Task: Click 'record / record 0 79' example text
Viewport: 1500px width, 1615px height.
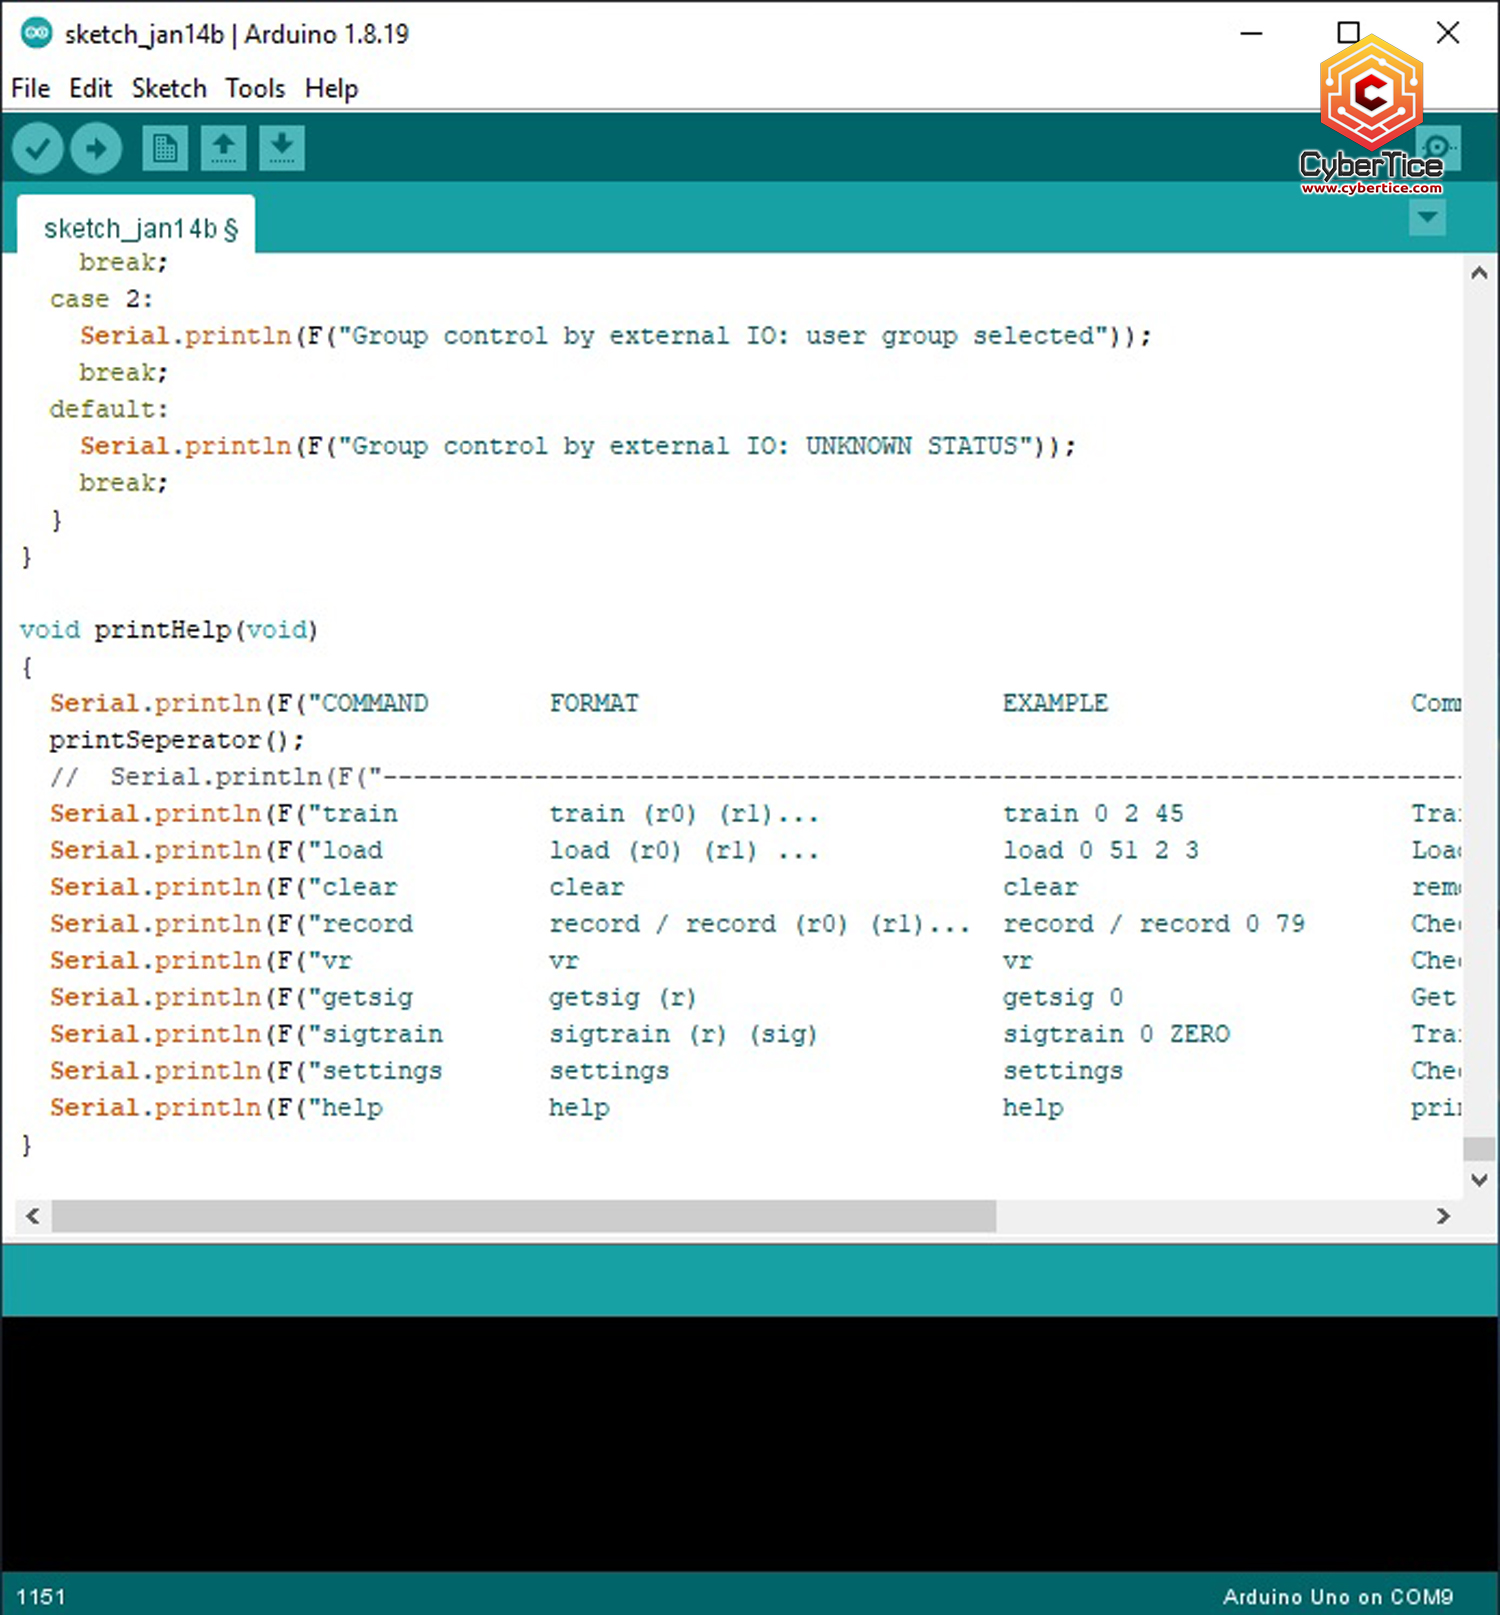Action: click(x=1154, y=924)
